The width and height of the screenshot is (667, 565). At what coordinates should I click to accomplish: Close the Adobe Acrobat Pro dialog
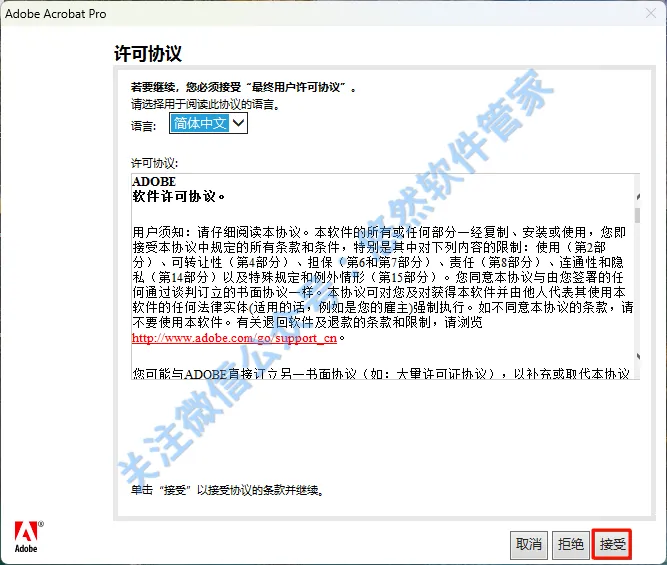tap(651, 14)
